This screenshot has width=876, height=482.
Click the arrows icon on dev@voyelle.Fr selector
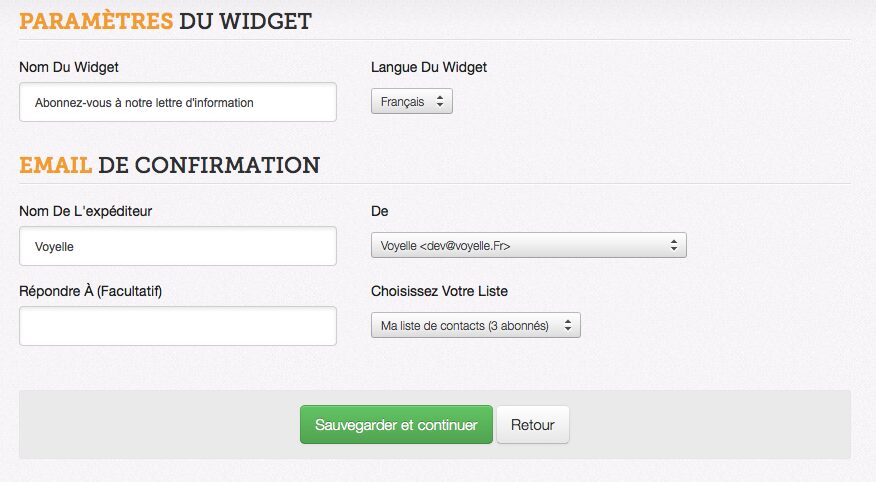point(674,245)
